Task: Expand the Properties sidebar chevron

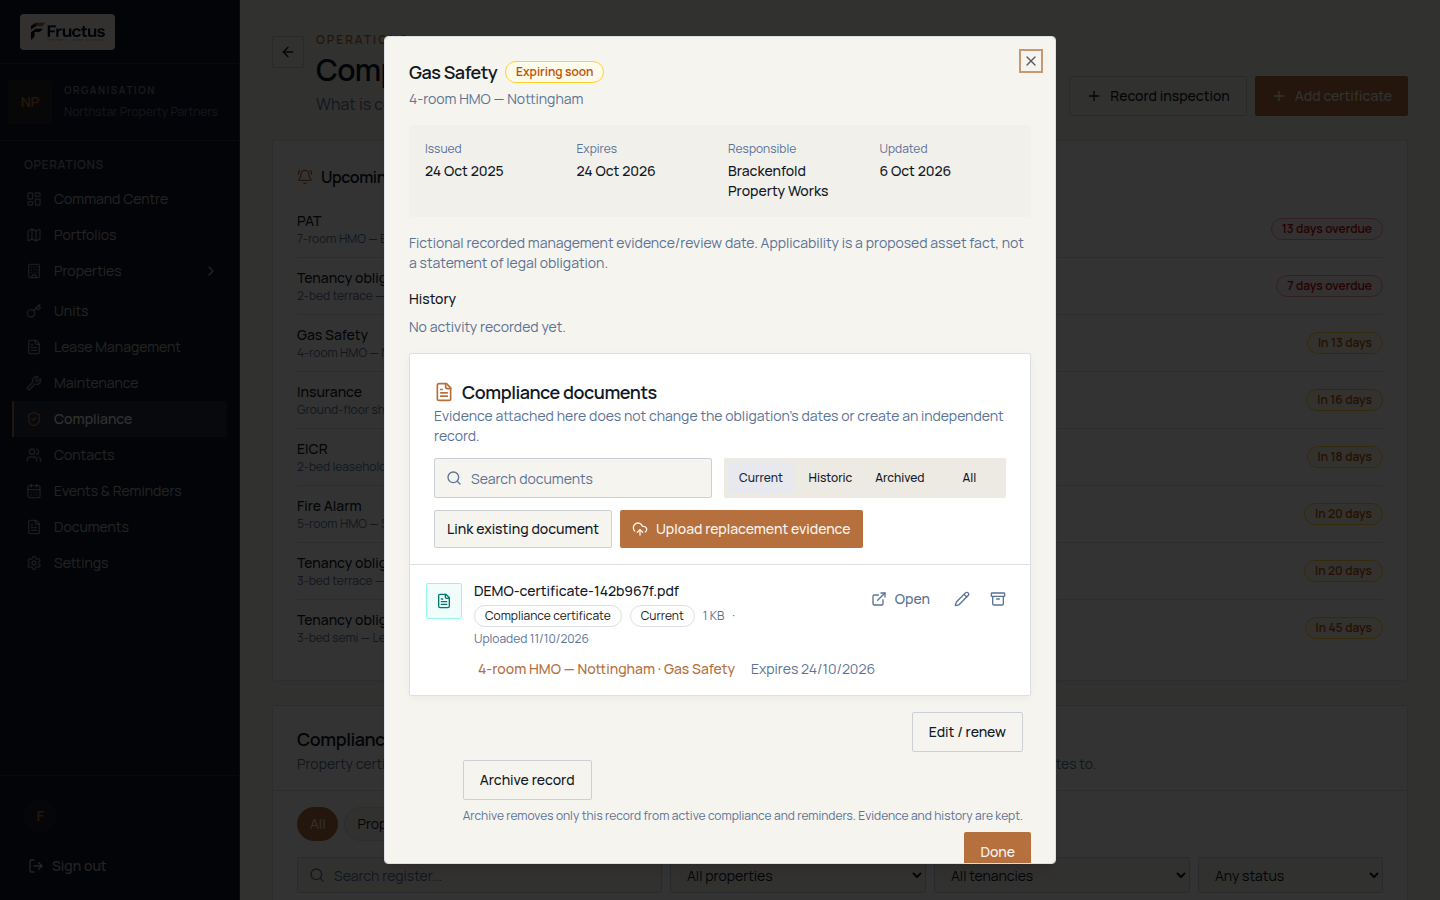Action: 211,271
